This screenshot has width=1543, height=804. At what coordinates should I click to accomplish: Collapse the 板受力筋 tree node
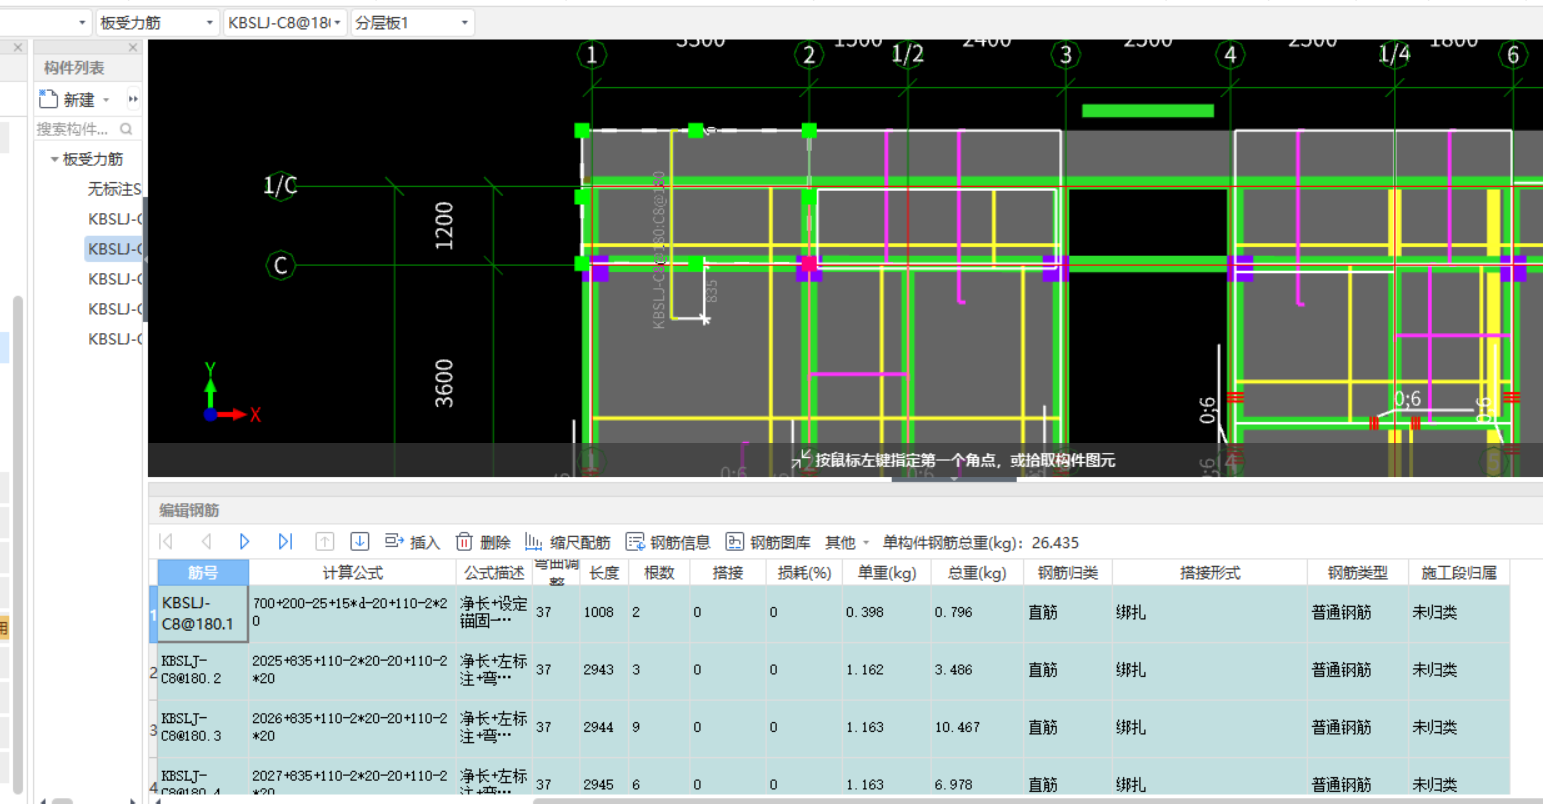[54, 159]
